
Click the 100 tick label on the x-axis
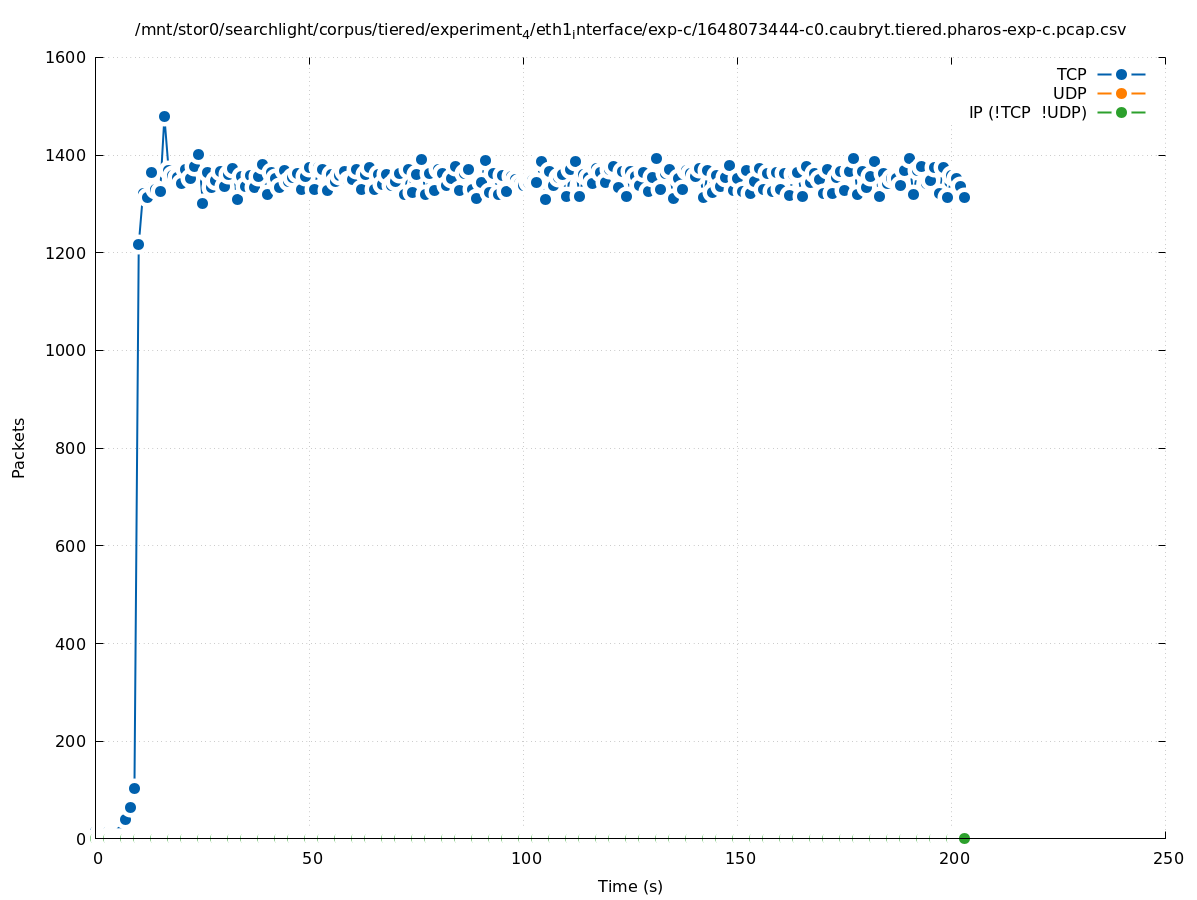coord(526,858)
